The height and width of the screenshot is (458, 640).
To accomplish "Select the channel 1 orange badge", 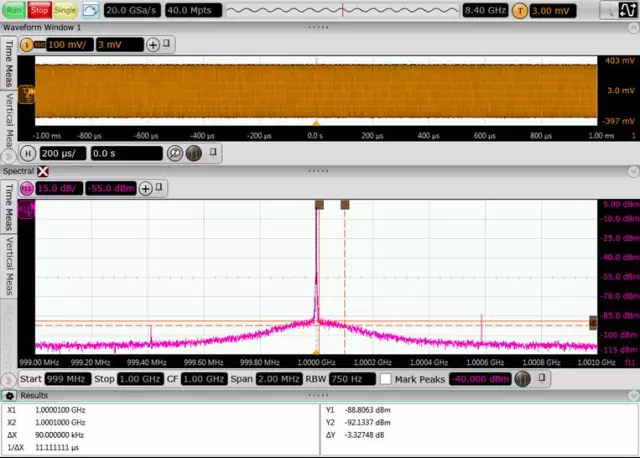I will tap(27, 44).
